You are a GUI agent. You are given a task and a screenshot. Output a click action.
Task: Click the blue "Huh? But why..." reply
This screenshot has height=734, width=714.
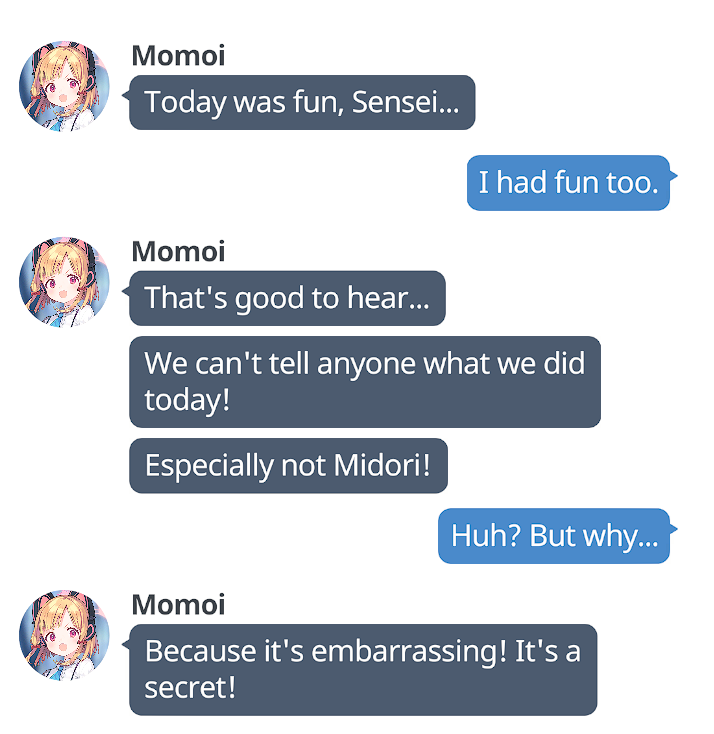[x=554, y=536]
